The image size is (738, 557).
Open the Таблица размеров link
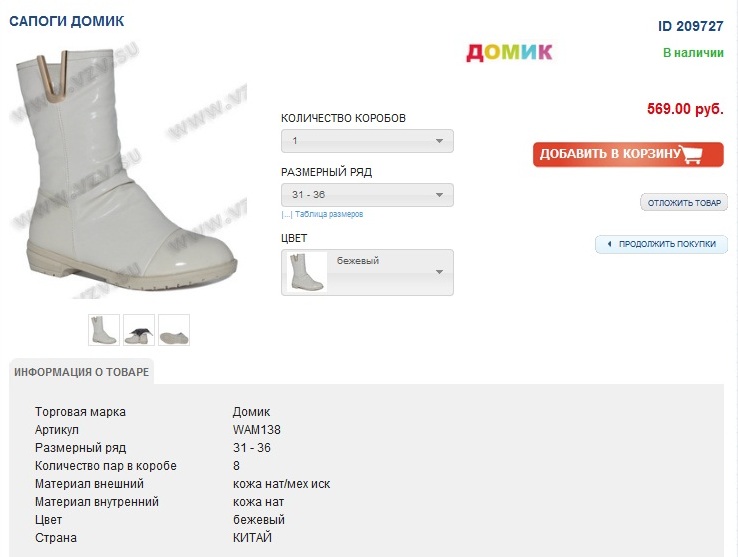point(329,214)
